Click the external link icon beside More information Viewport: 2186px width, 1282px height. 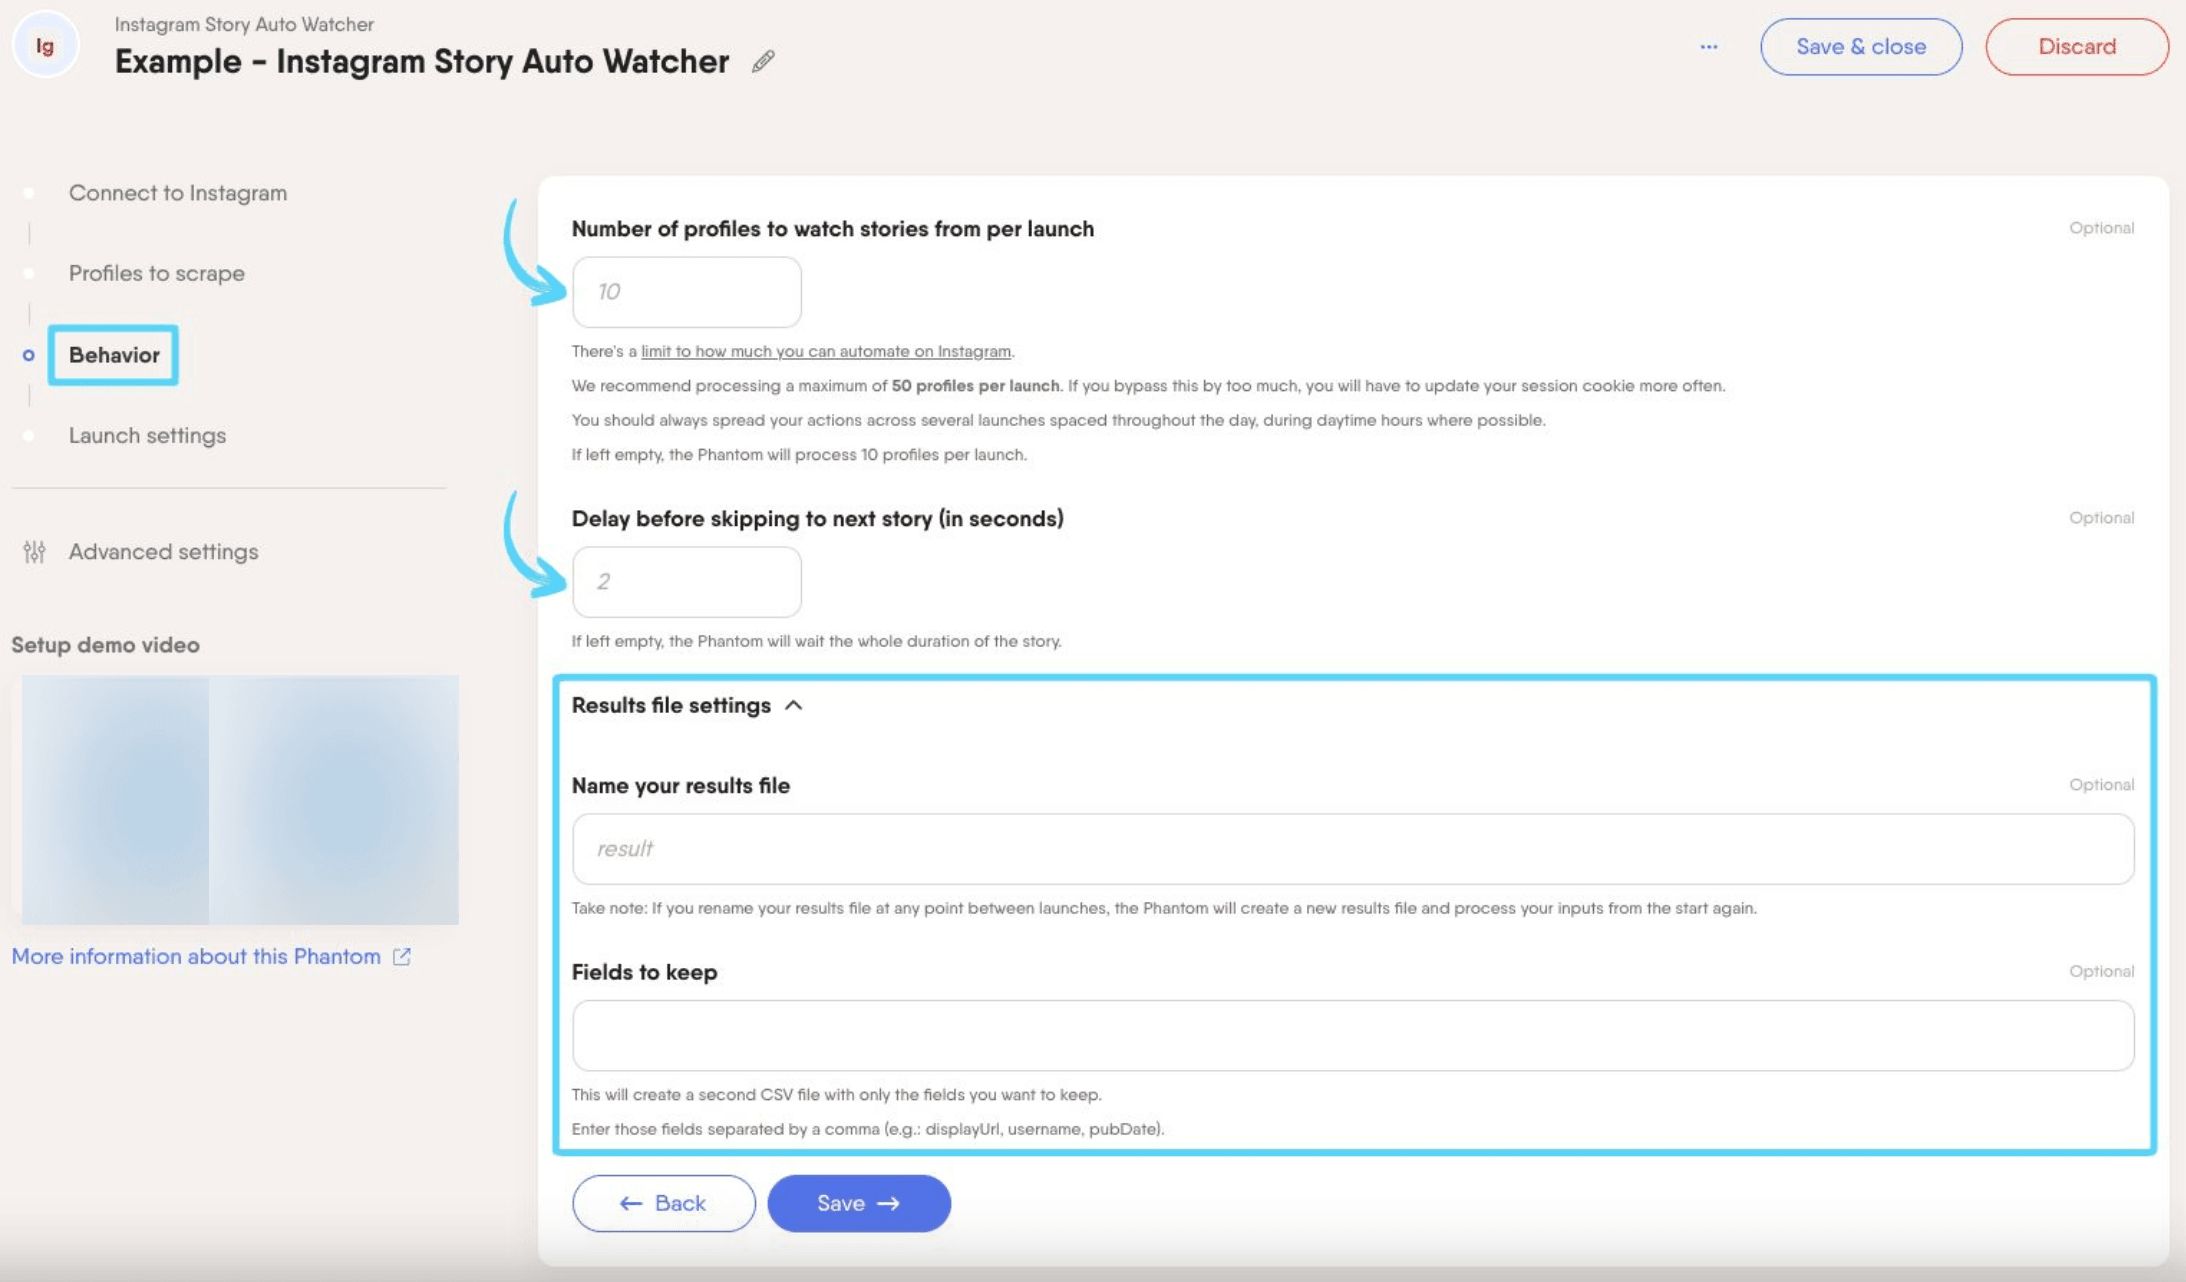[402, 956]
